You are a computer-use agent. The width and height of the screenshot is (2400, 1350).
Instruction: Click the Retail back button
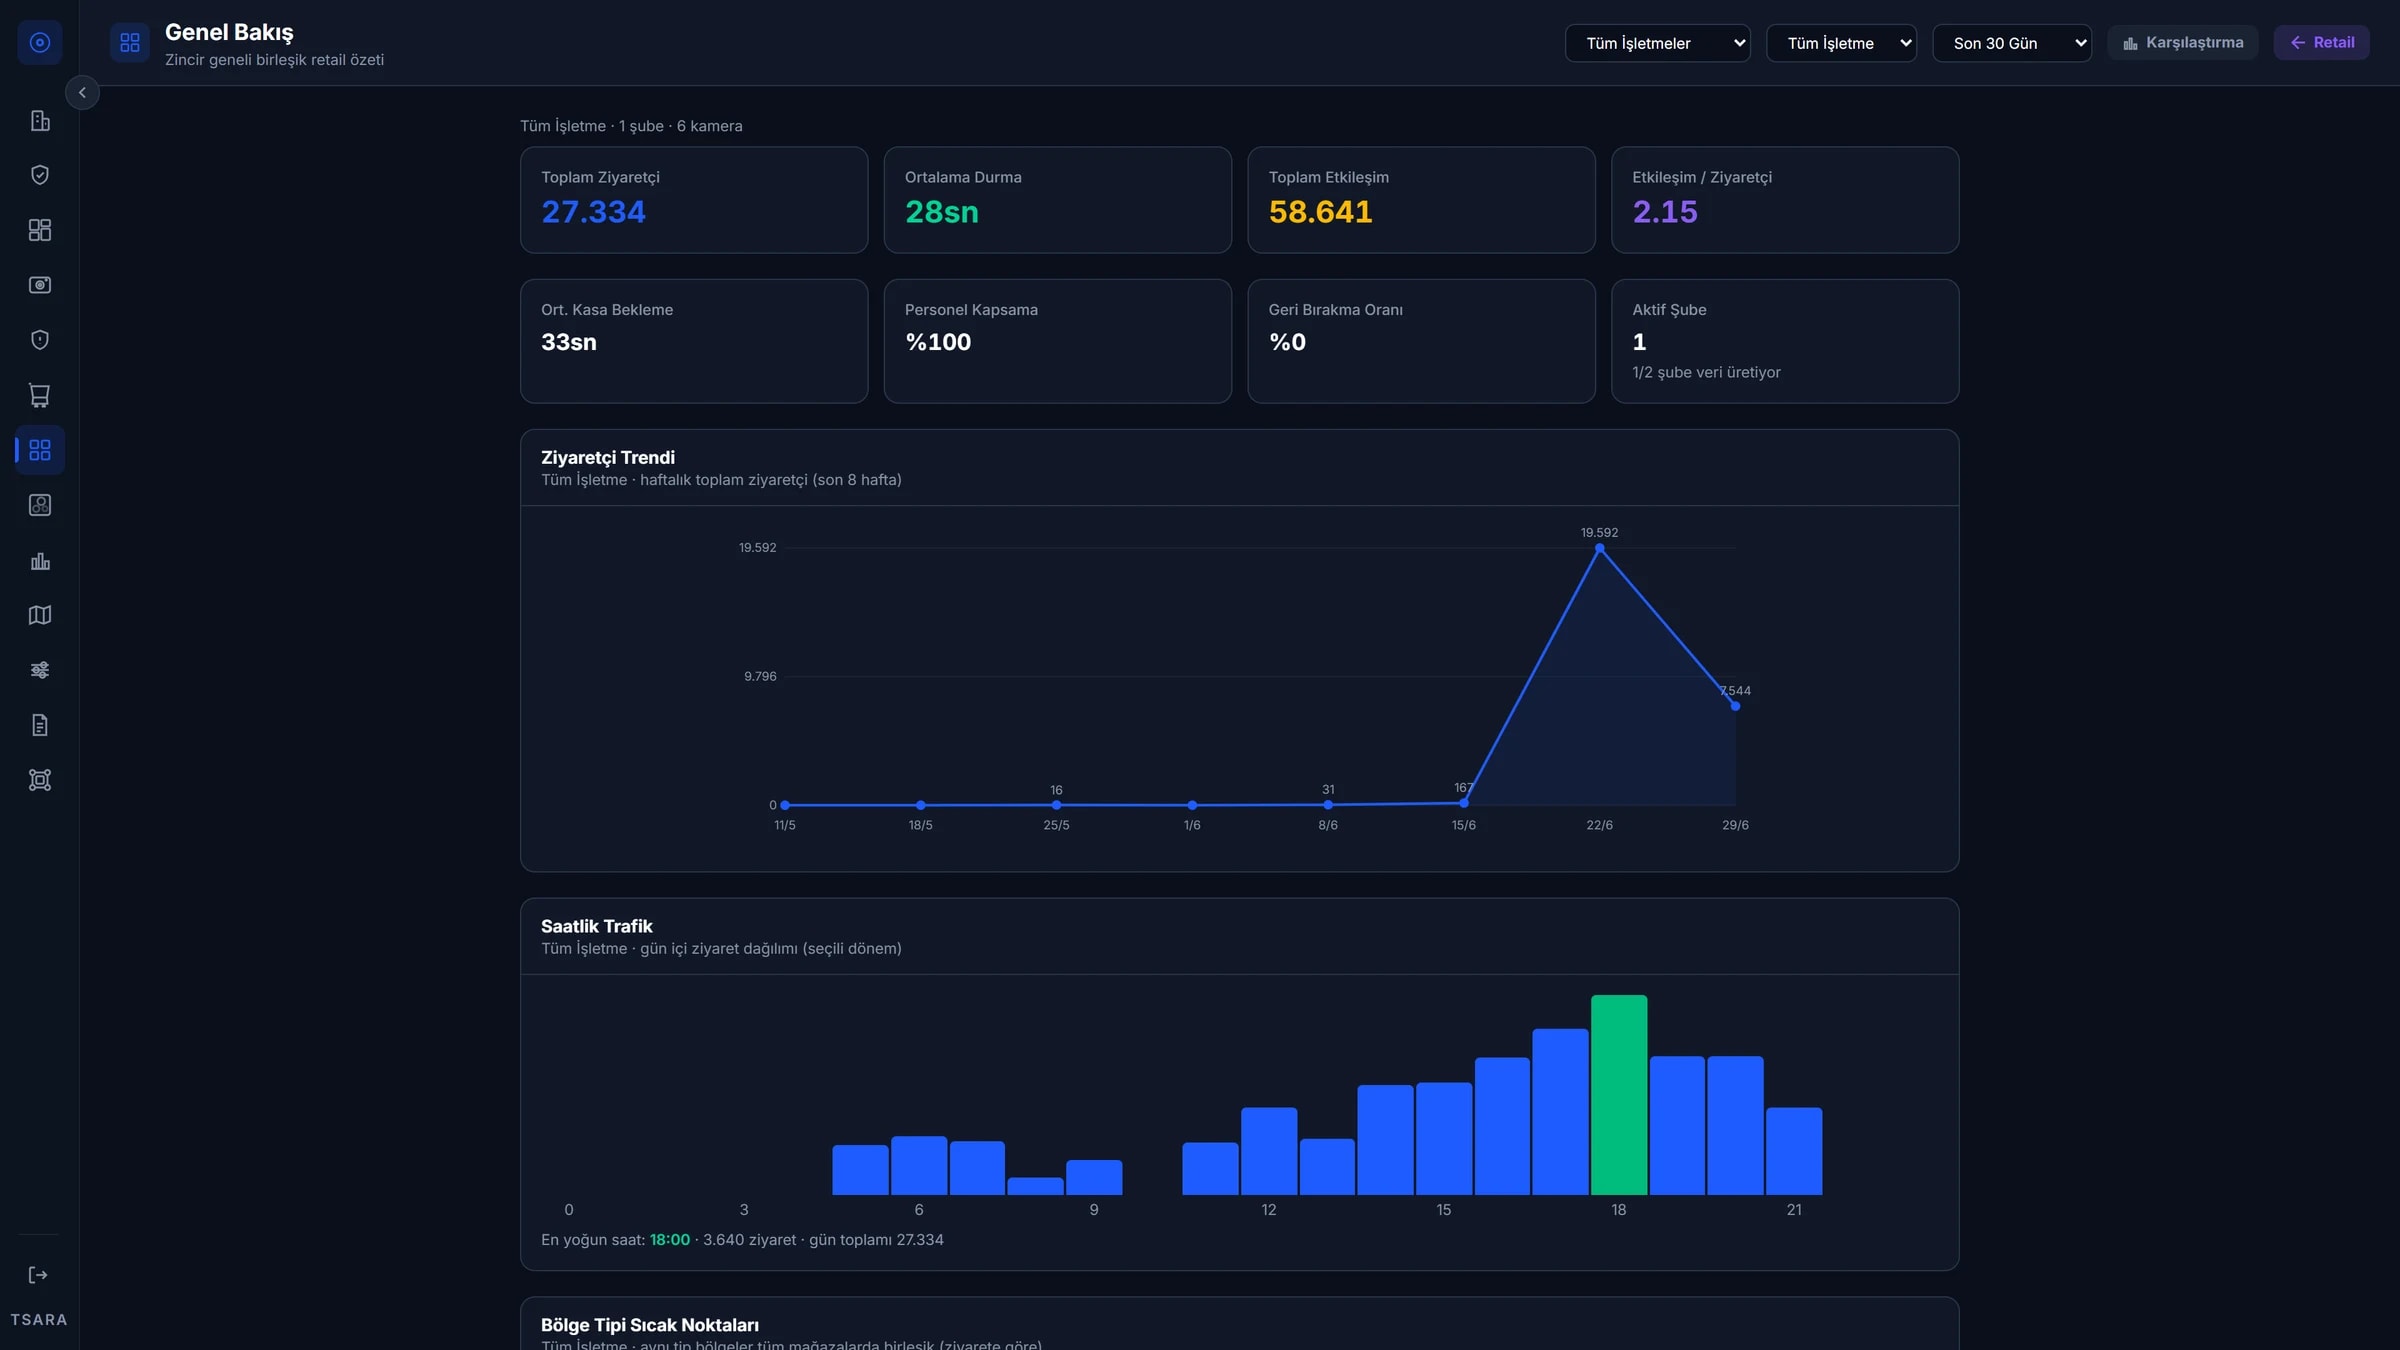2322,42
